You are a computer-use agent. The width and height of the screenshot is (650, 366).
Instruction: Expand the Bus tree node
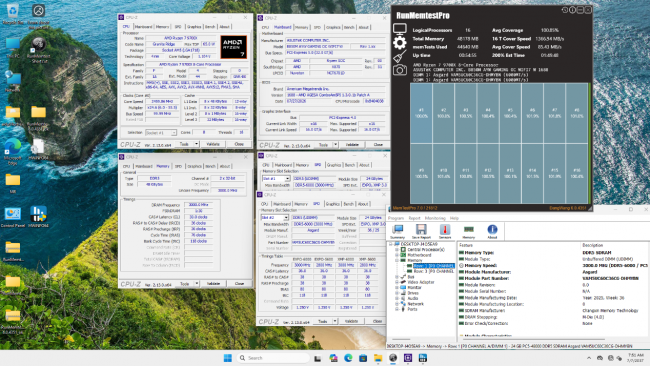click(x=397, y=276)
